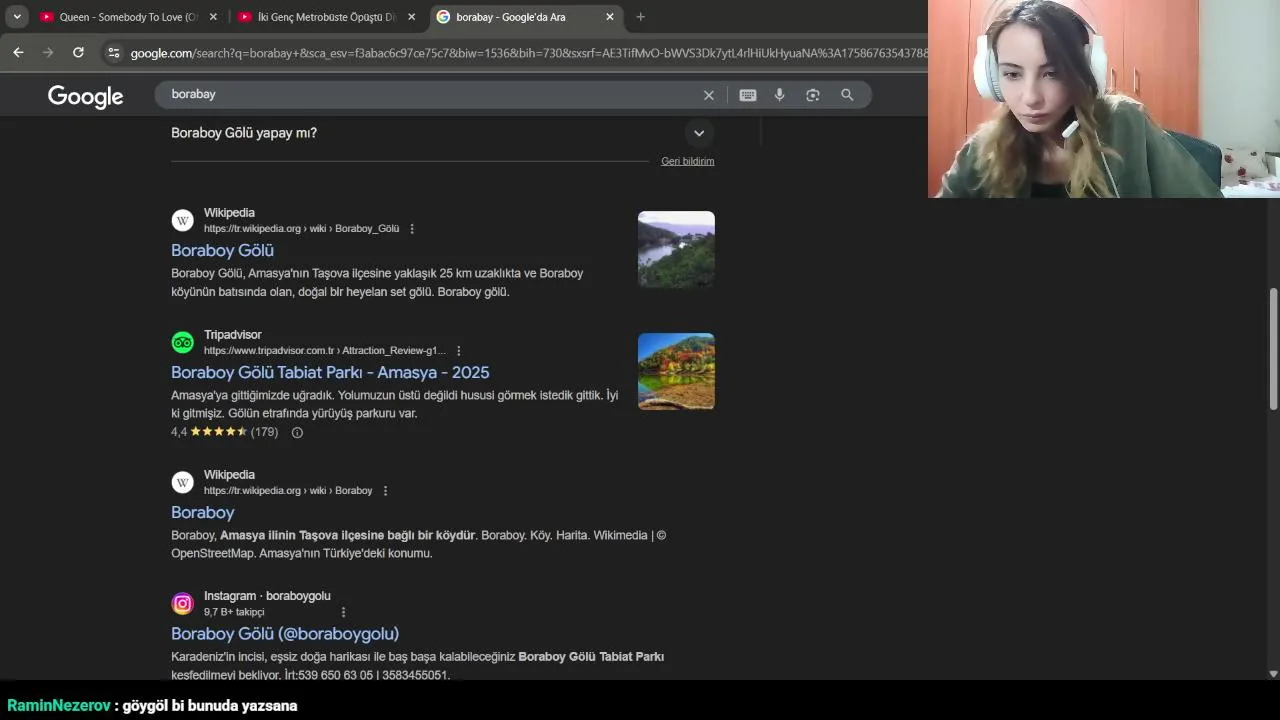Screen dimensions: 1280x720
Task: Go to Google home via logo
Action: click(x=85, y=96)
